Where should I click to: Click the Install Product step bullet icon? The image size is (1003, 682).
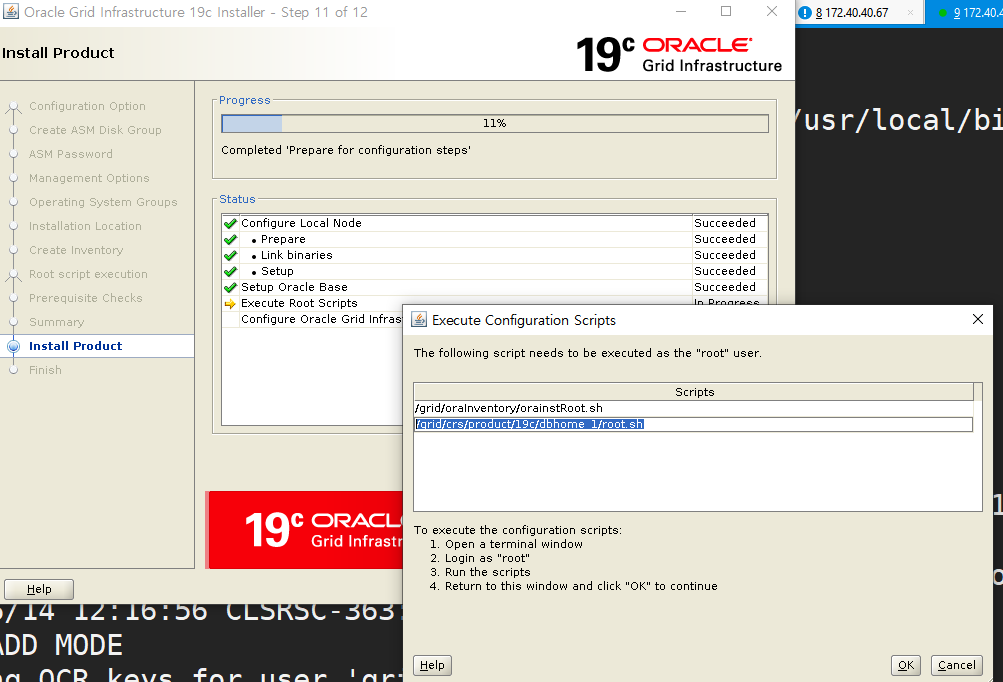point(13,346)
